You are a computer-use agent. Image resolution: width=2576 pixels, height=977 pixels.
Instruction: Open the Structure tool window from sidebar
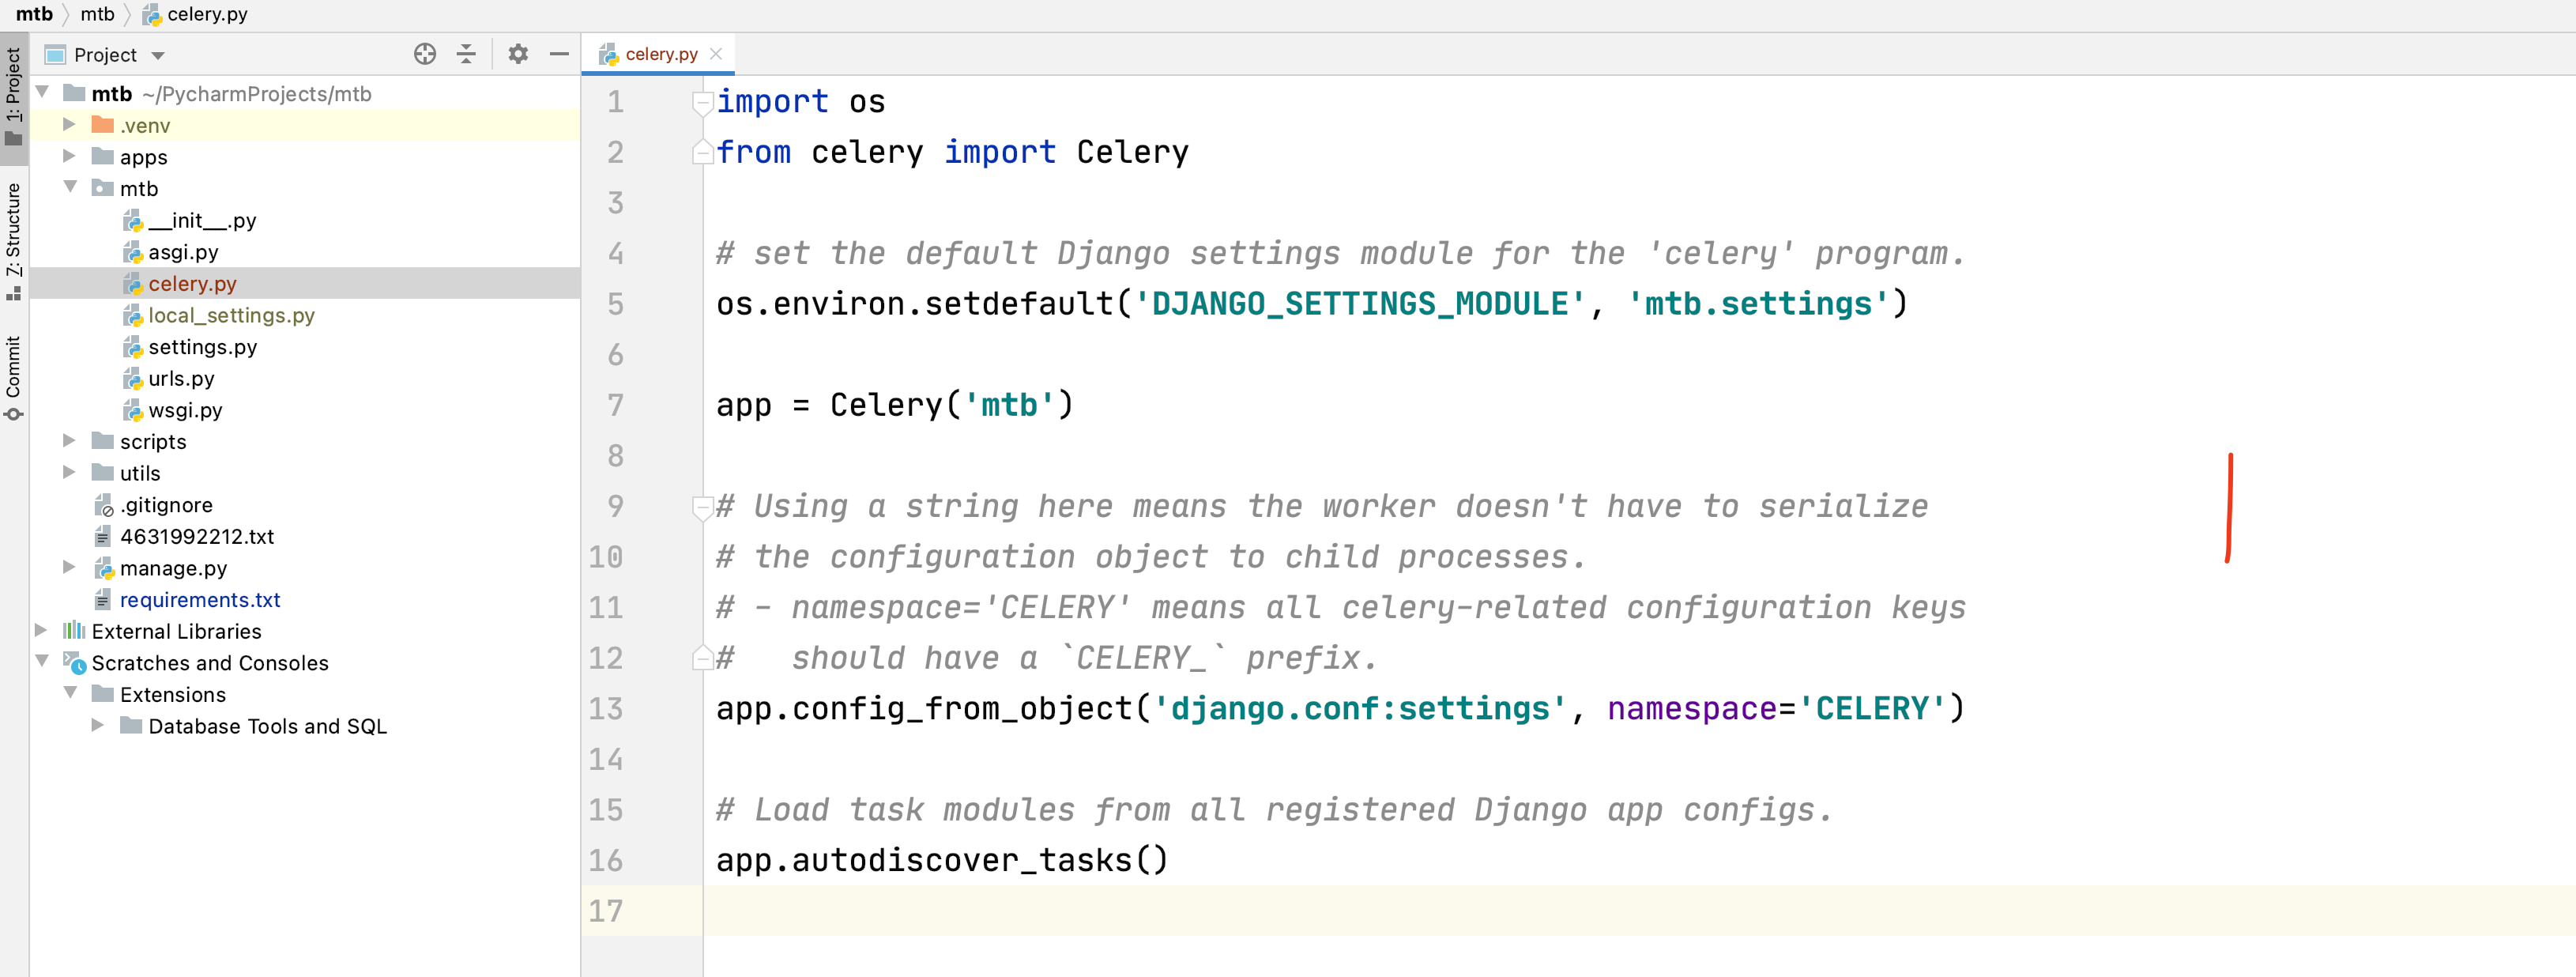(x=13, y=240)
